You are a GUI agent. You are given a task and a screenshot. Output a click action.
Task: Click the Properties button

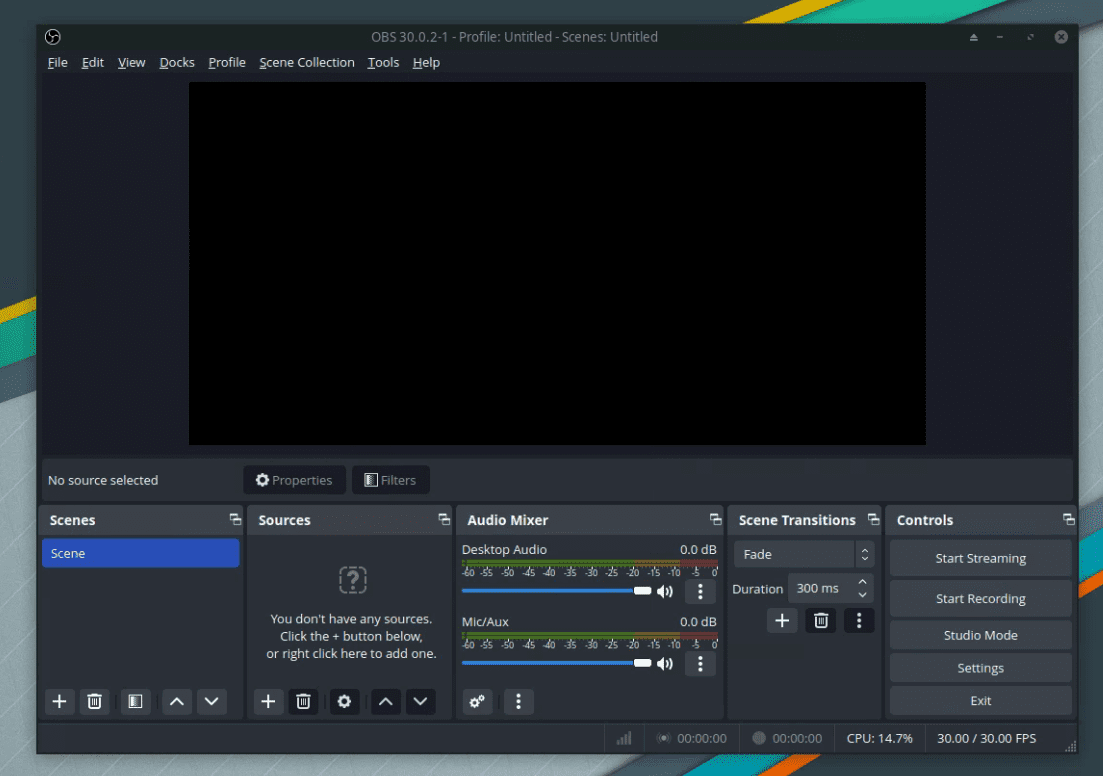pyautogui.click(x=294, y=480)
